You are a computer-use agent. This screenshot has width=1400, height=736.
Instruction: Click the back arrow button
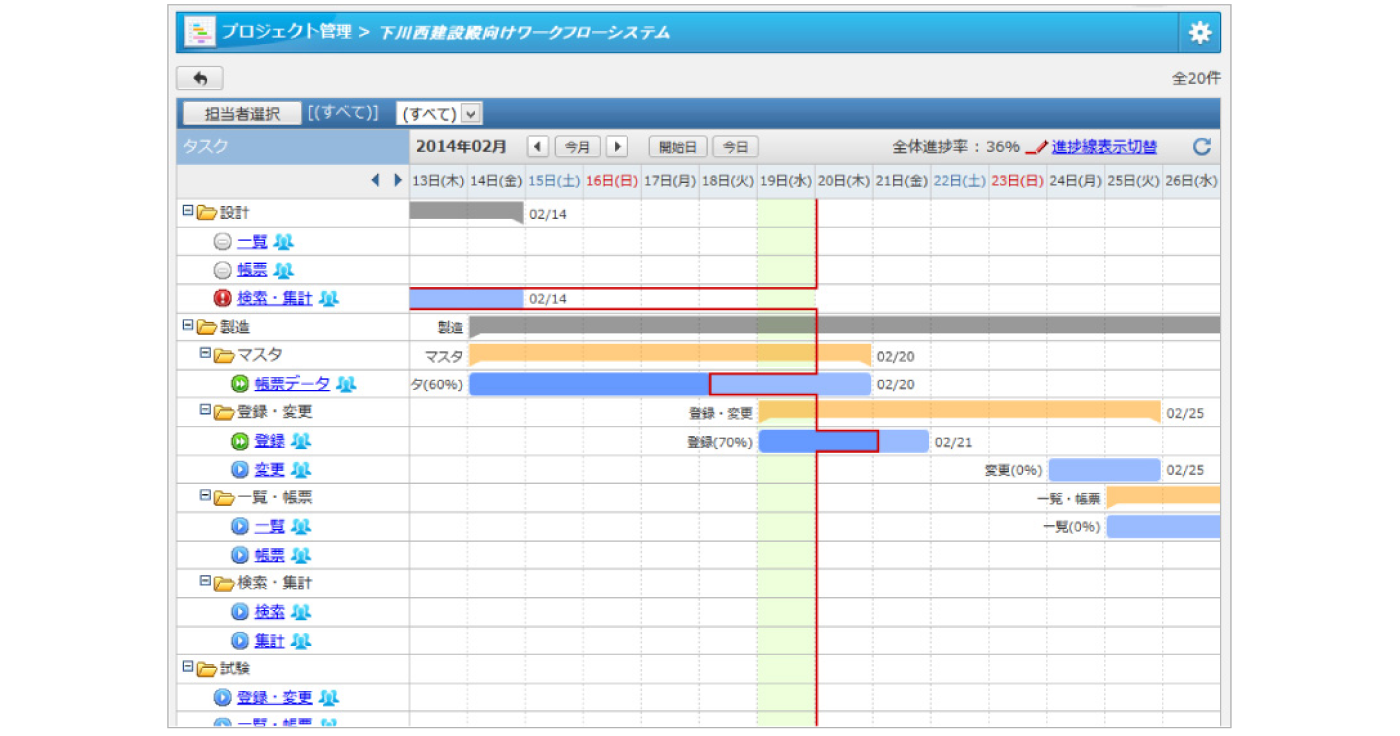point(200,78)
